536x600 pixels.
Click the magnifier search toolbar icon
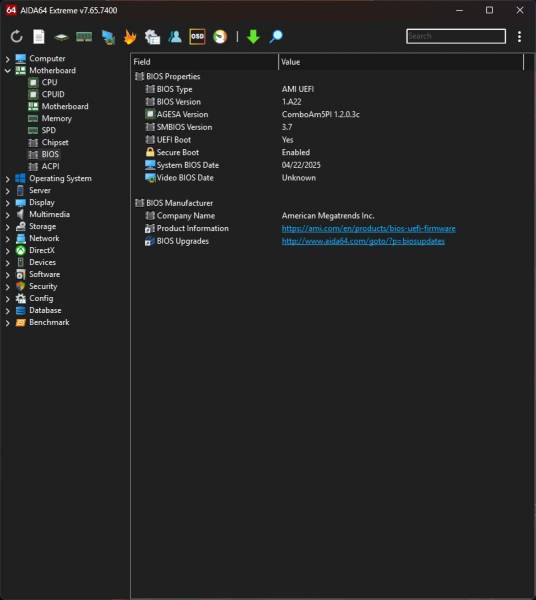coord(276,37)
